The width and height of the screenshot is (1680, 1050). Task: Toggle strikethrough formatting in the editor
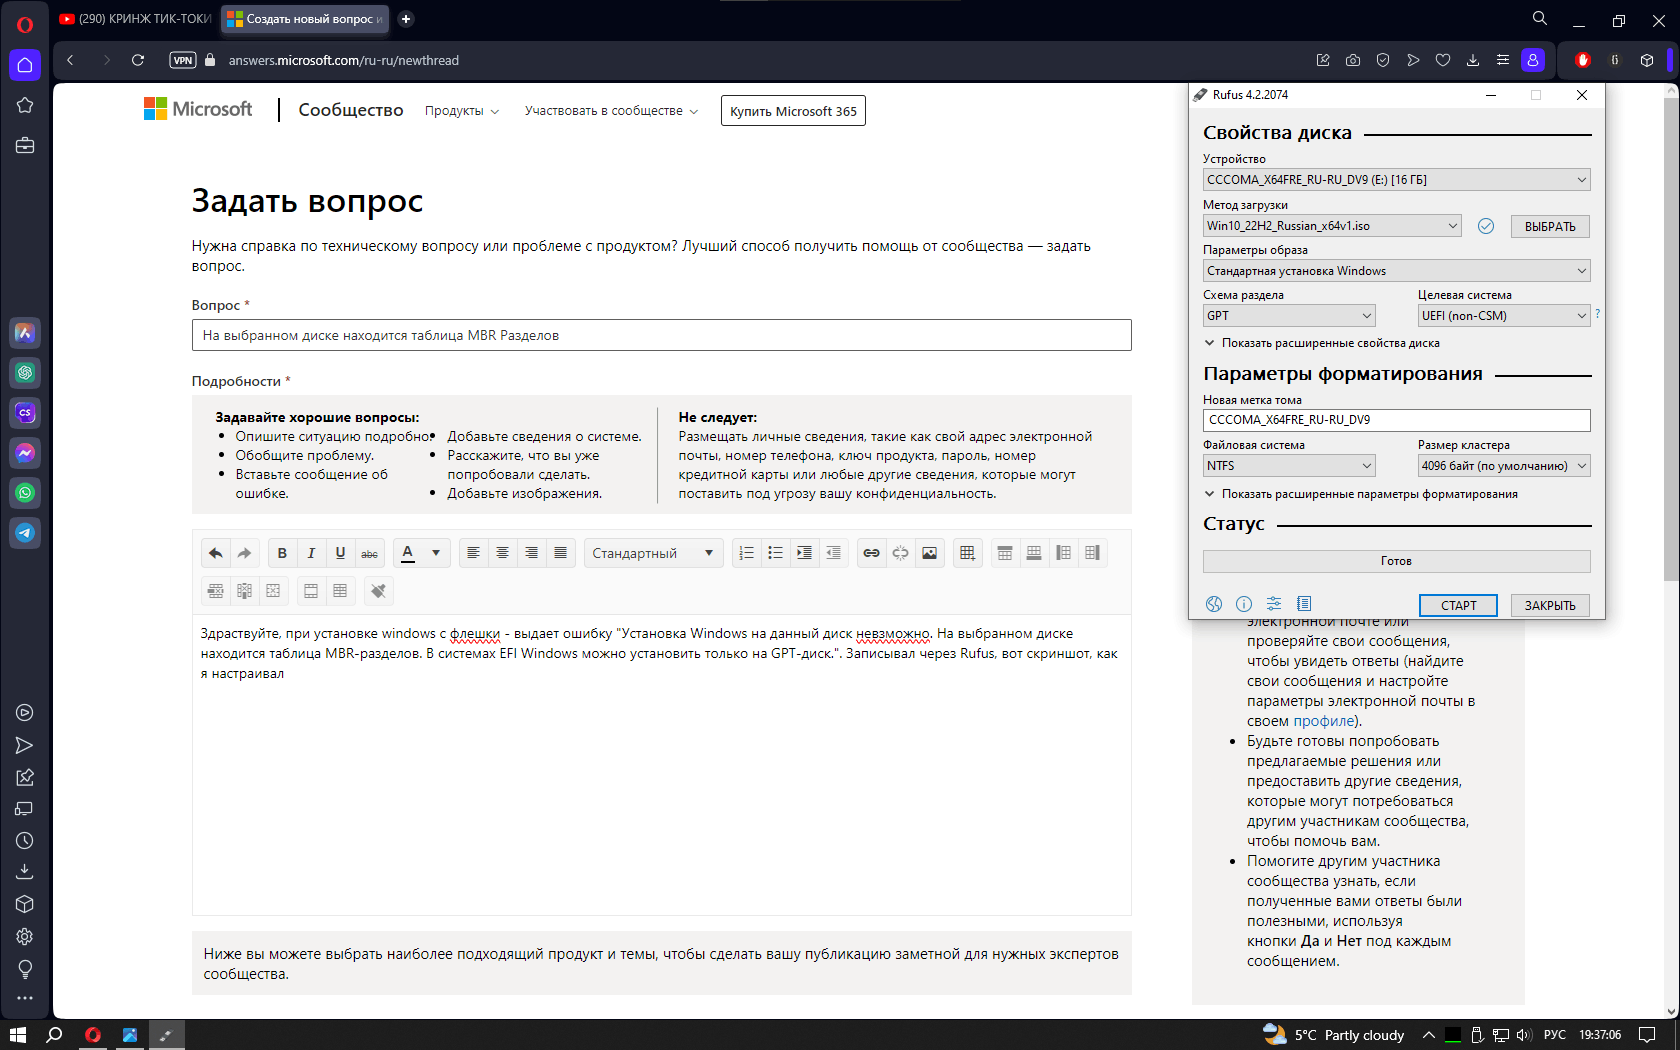coord(369,553)
